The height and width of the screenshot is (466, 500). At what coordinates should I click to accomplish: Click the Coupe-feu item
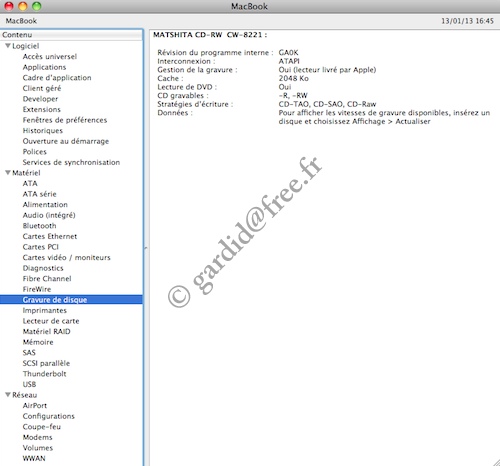42,427
